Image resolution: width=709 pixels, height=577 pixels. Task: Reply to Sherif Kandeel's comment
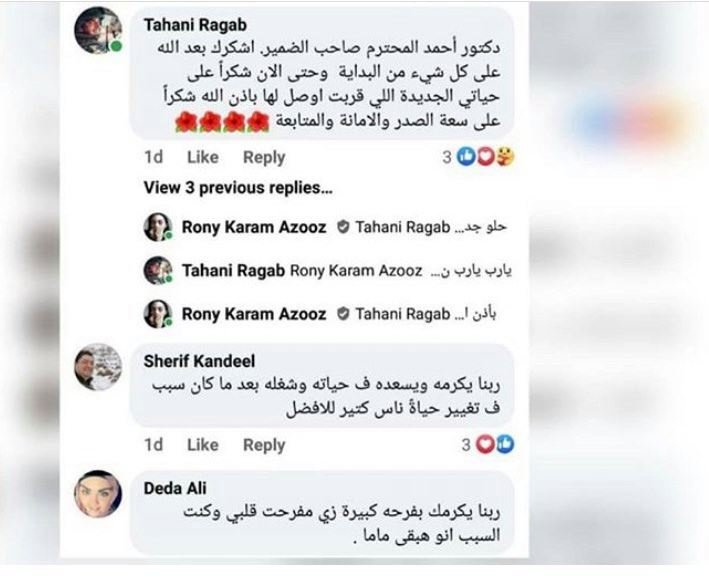point(264,445)
